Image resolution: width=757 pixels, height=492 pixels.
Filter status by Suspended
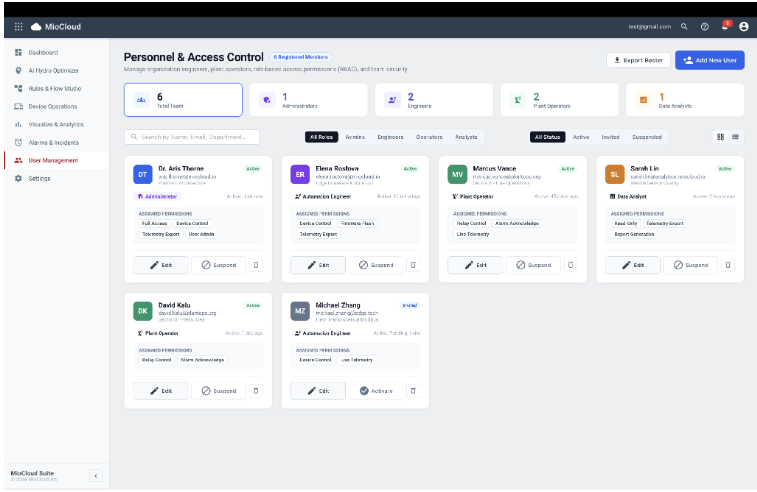pyautogui.click(x=647, y=137)
